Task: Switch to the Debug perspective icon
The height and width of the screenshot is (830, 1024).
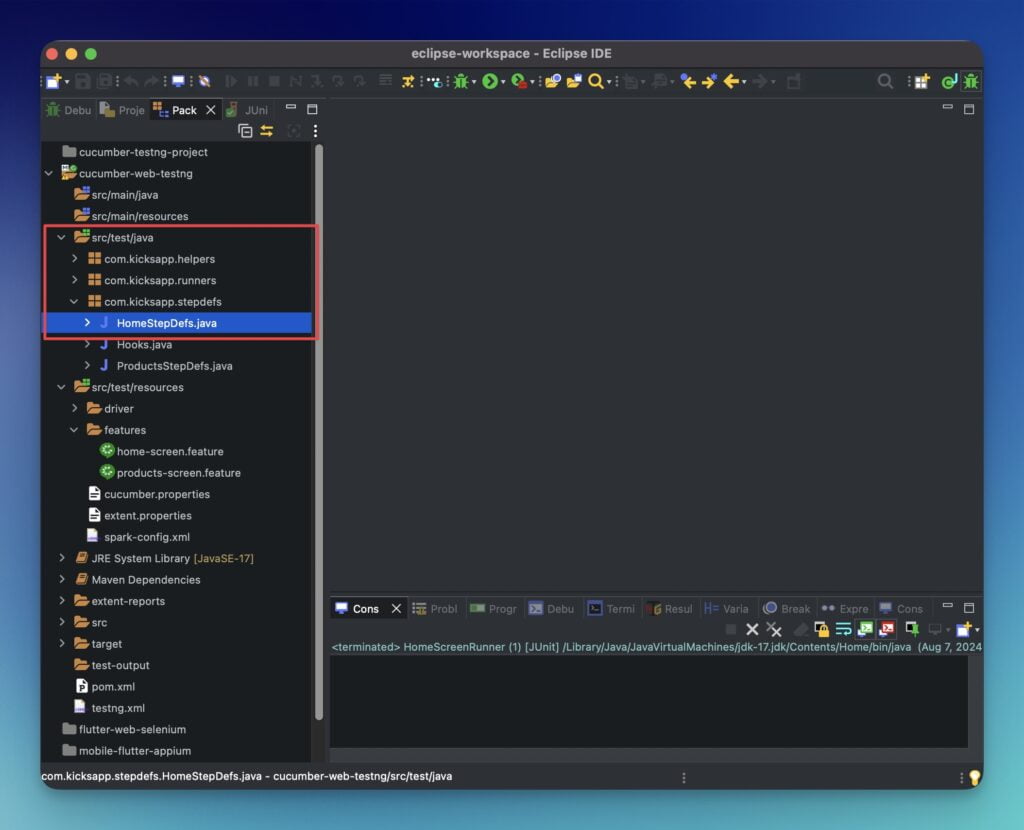Action: 971,82
